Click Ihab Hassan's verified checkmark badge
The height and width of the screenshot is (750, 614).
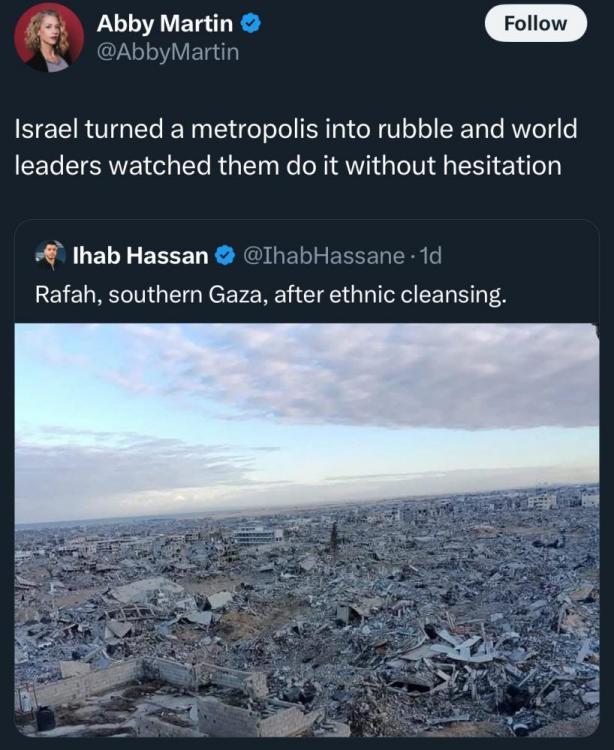[225, 256]
